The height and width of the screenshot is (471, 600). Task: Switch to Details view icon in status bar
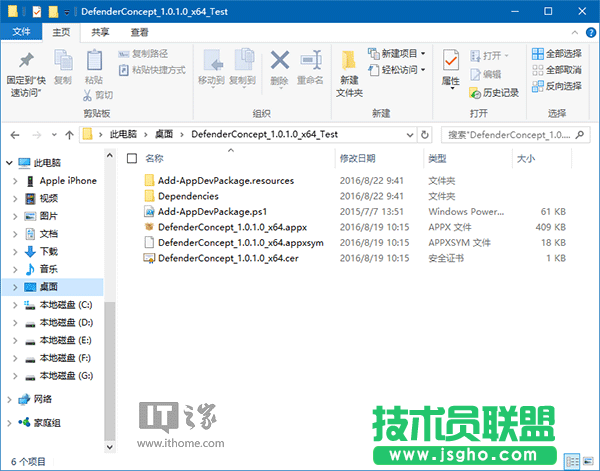[572, 461]
